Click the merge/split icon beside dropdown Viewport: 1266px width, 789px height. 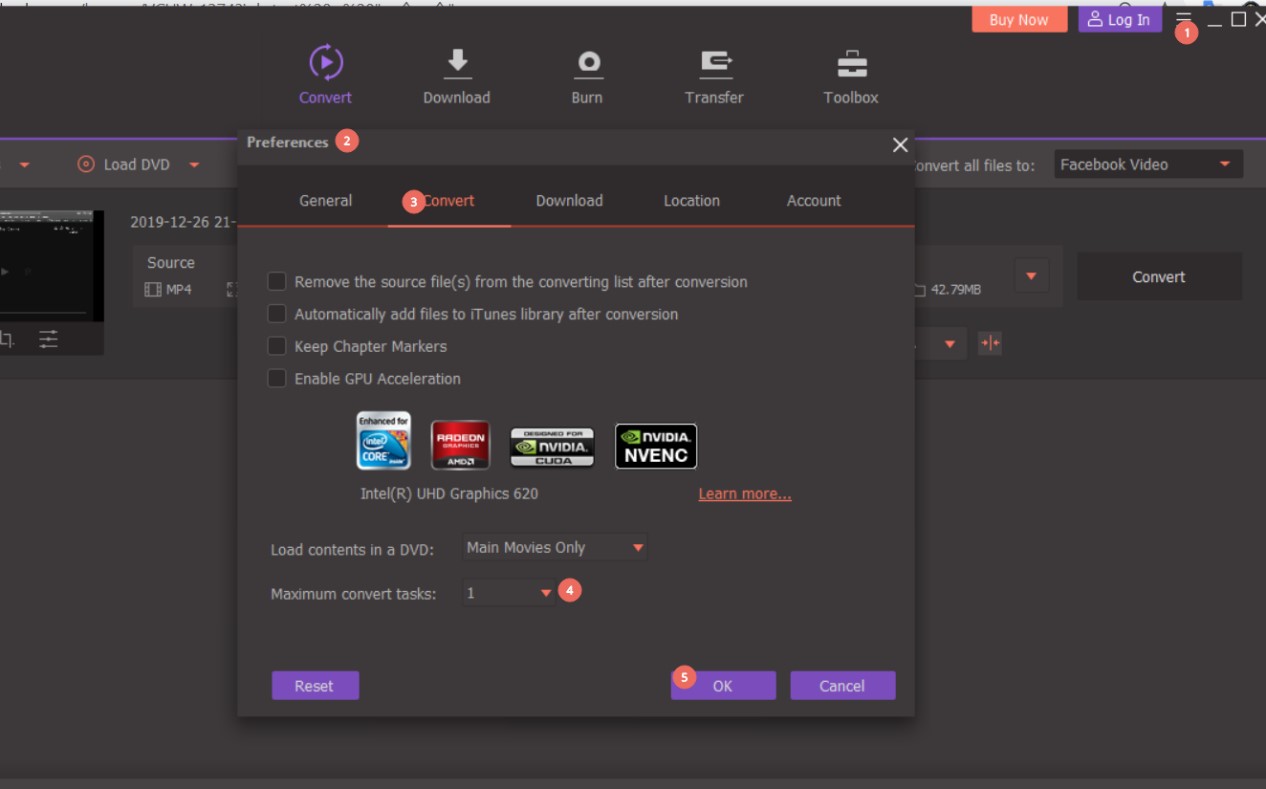coord(990,344)
